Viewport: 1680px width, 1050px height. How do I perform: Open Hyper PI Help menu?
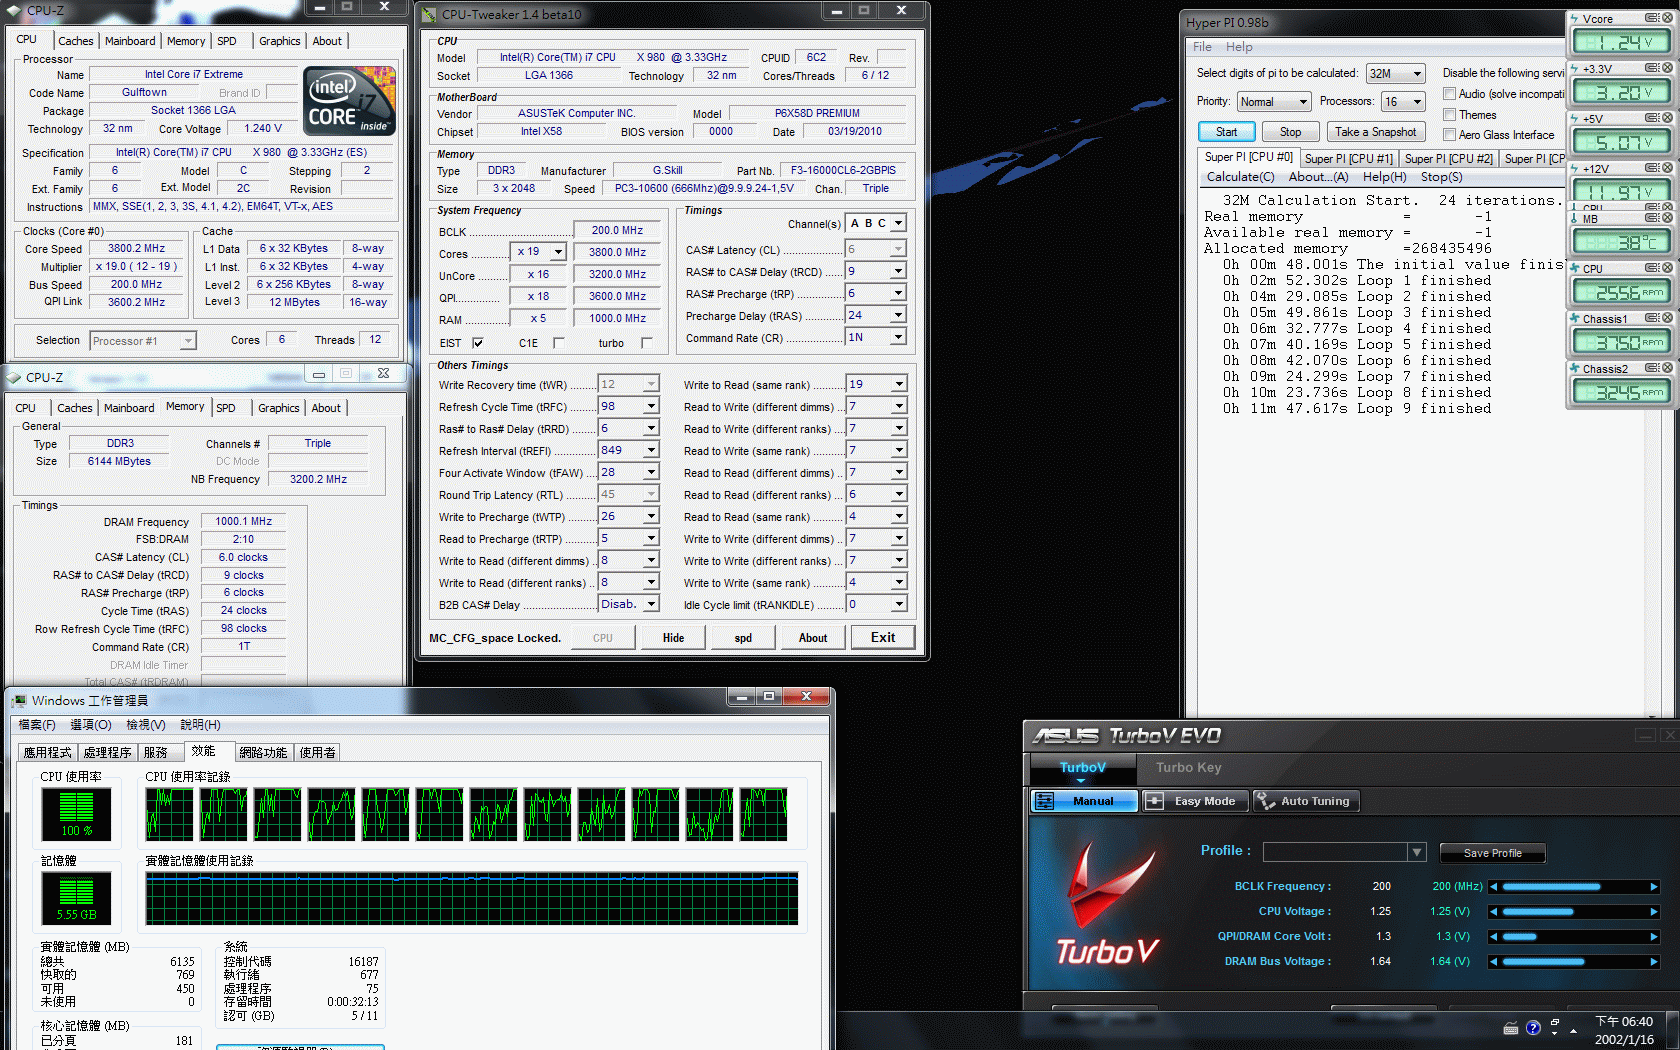click(1239, 47)
